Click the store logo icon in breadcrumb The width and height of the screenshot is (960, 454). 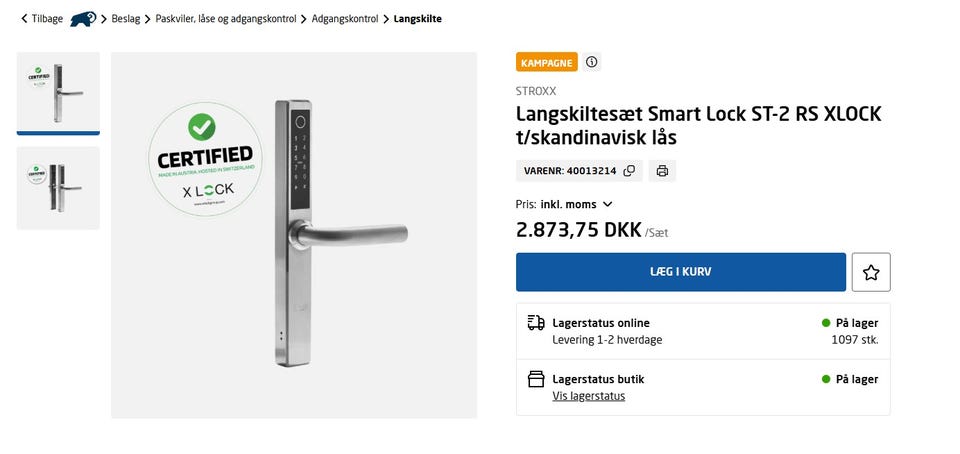pos(83,18)
